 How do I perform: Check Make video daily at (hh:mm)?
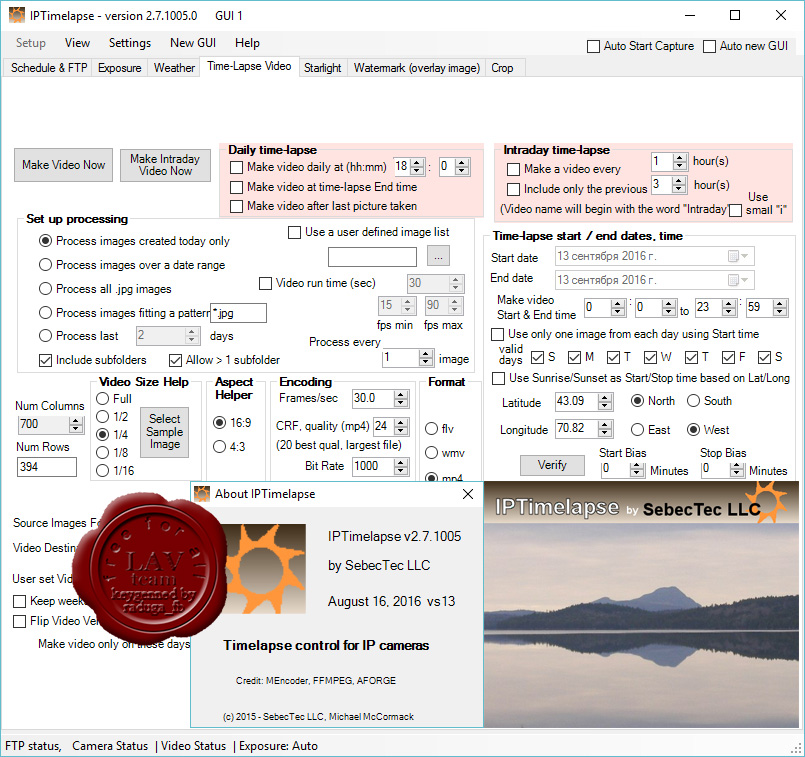pos(237,167)
